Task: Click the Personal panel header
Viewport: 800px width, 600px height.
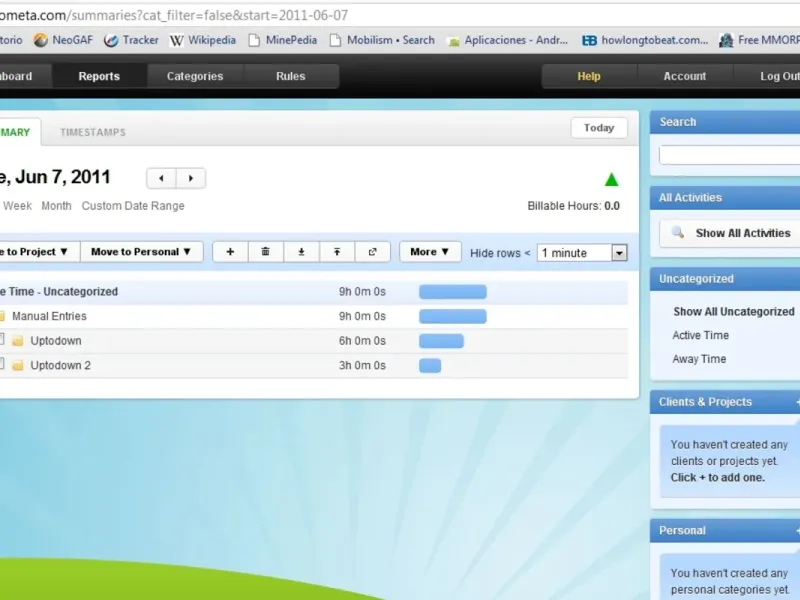Action: (x=725, y=531)
